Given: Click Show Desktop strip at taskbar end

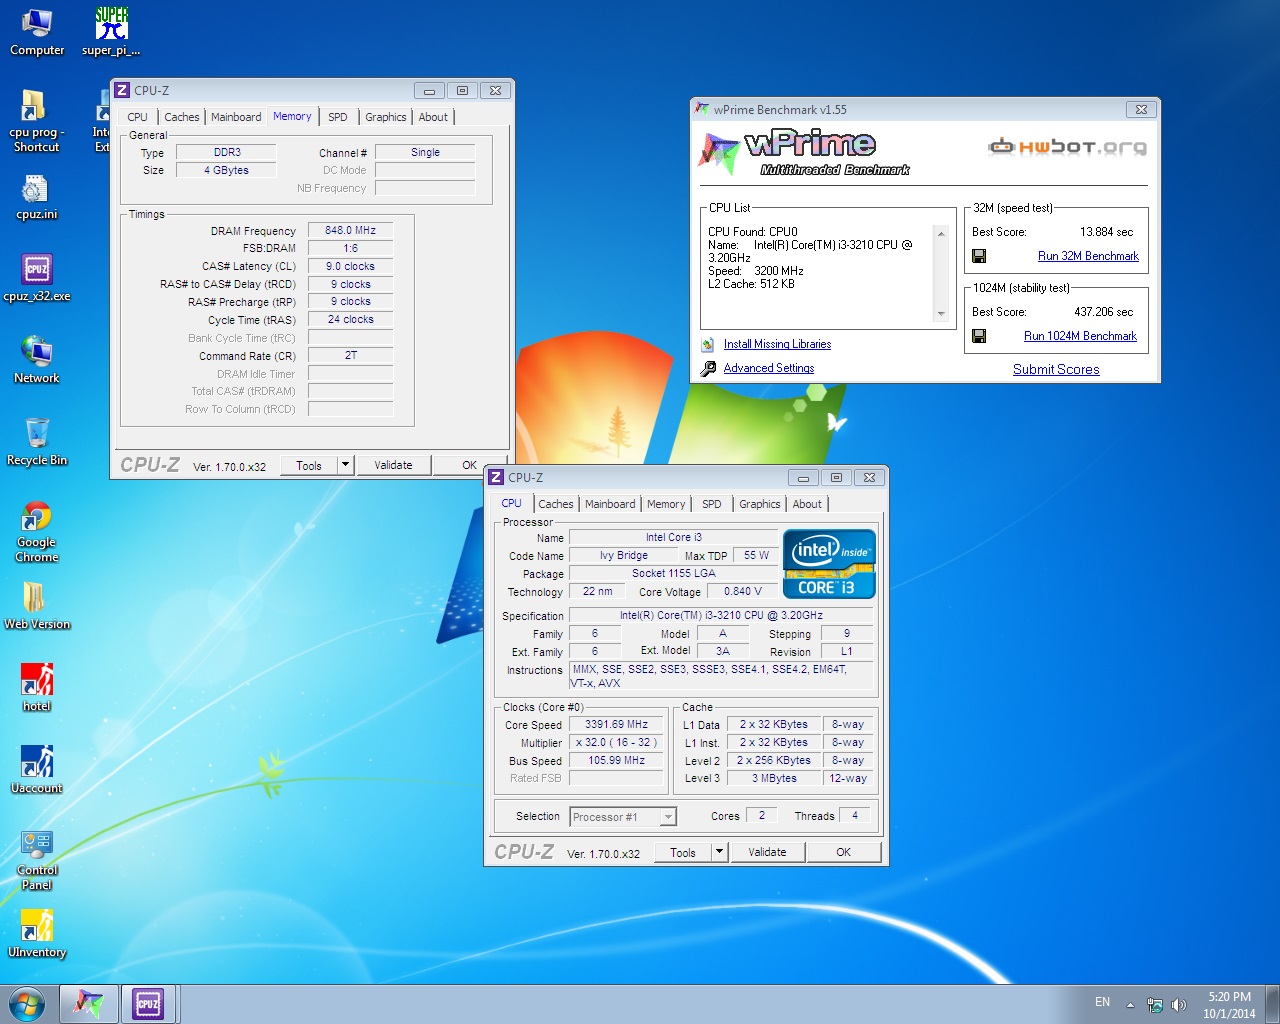Looking at the screenshot, I should click(1273, 1005).
